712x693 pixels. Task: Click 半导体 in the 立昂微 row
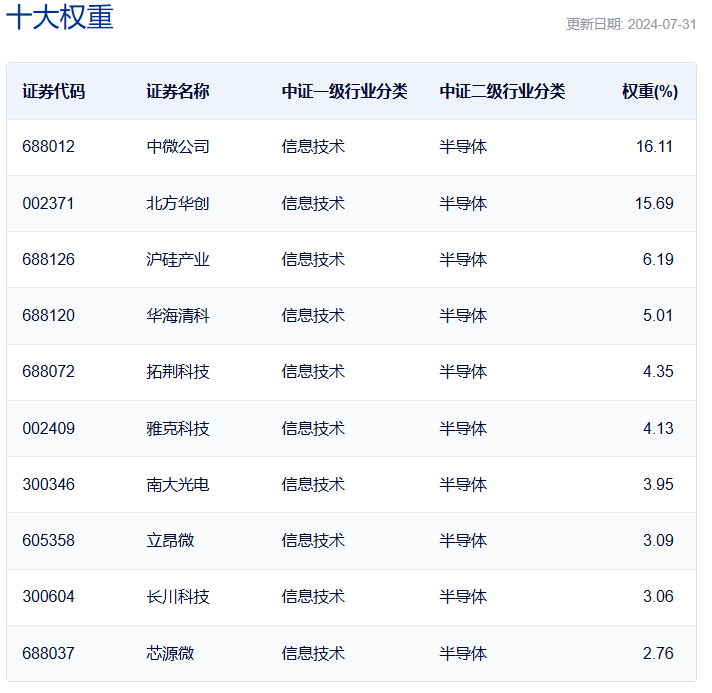(463, 540)
